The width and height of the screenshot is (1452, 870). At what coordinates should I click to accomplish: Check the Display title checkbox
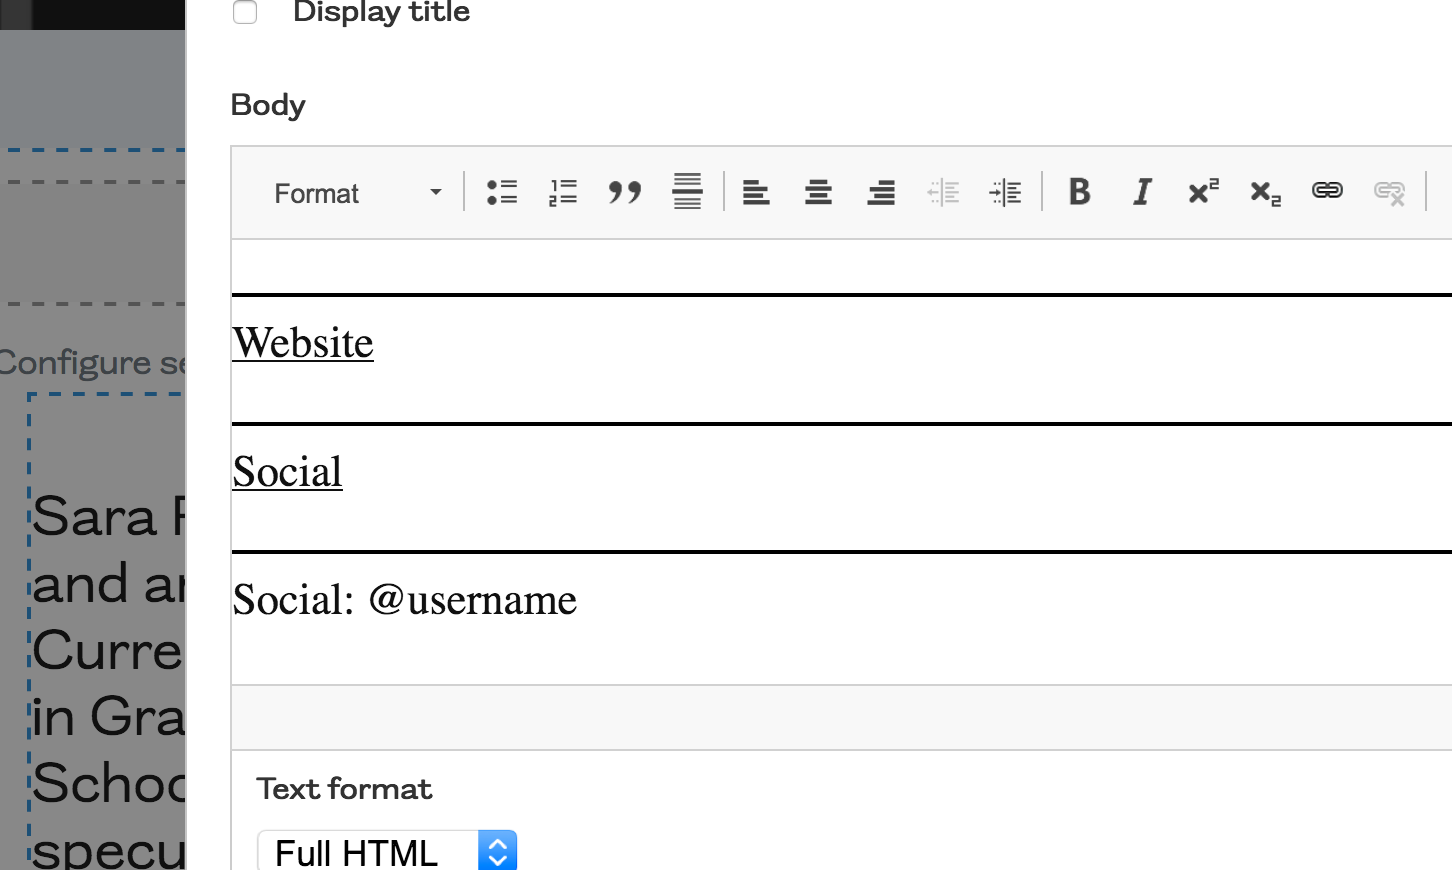245,11
